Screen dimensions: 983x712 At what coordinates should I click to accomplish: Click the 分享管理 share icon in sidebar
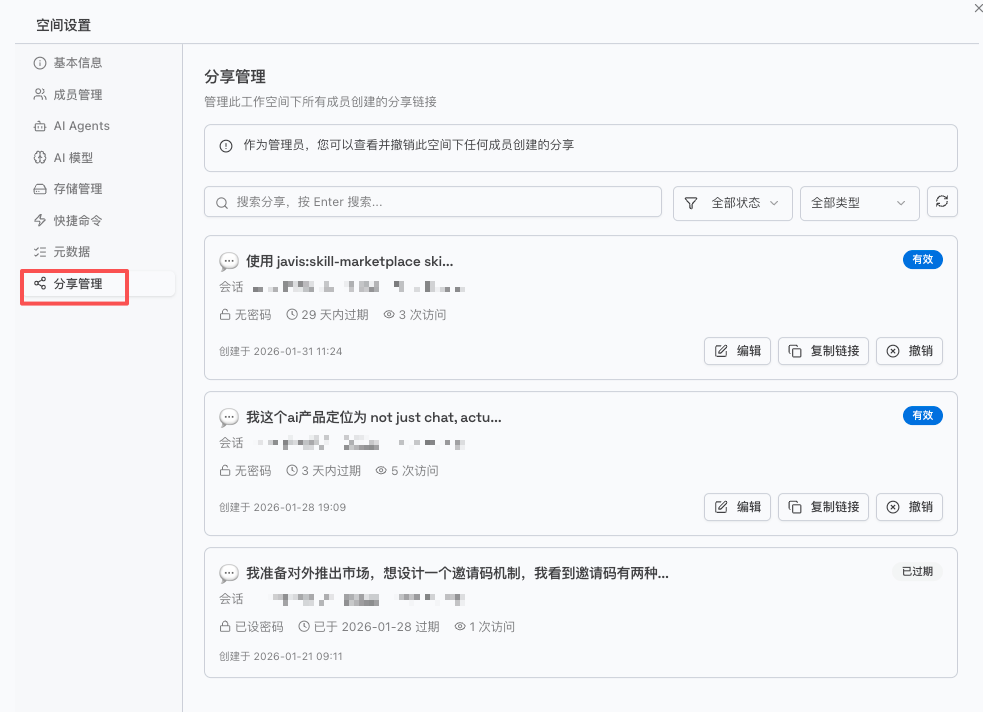tap(40, 283)
